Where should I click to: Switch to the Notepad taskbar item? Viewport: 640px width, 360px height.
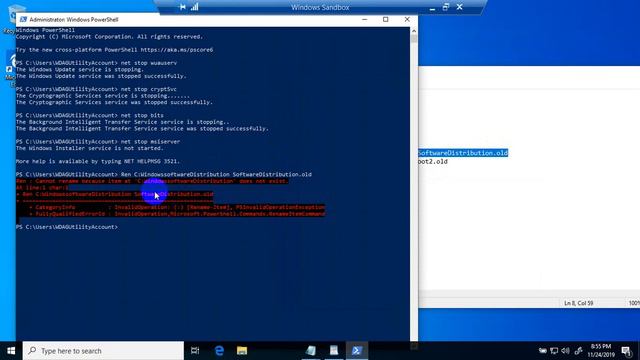311,351
